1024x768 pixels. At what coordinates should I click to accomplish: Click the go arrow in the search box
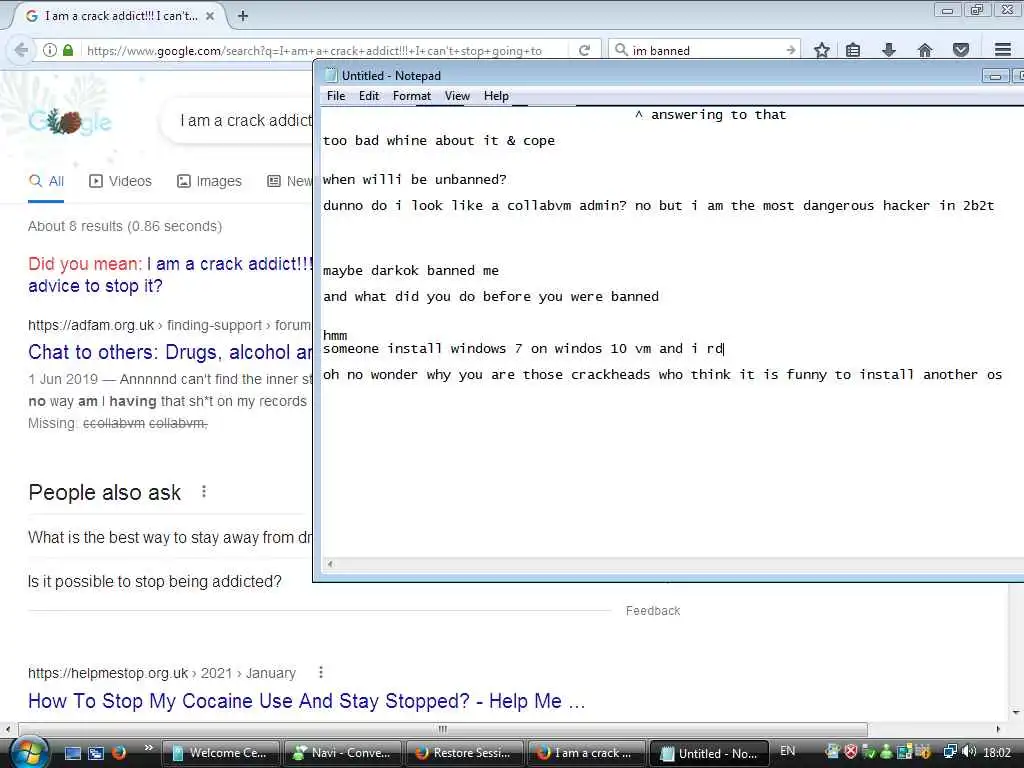[x=791, y=50]
